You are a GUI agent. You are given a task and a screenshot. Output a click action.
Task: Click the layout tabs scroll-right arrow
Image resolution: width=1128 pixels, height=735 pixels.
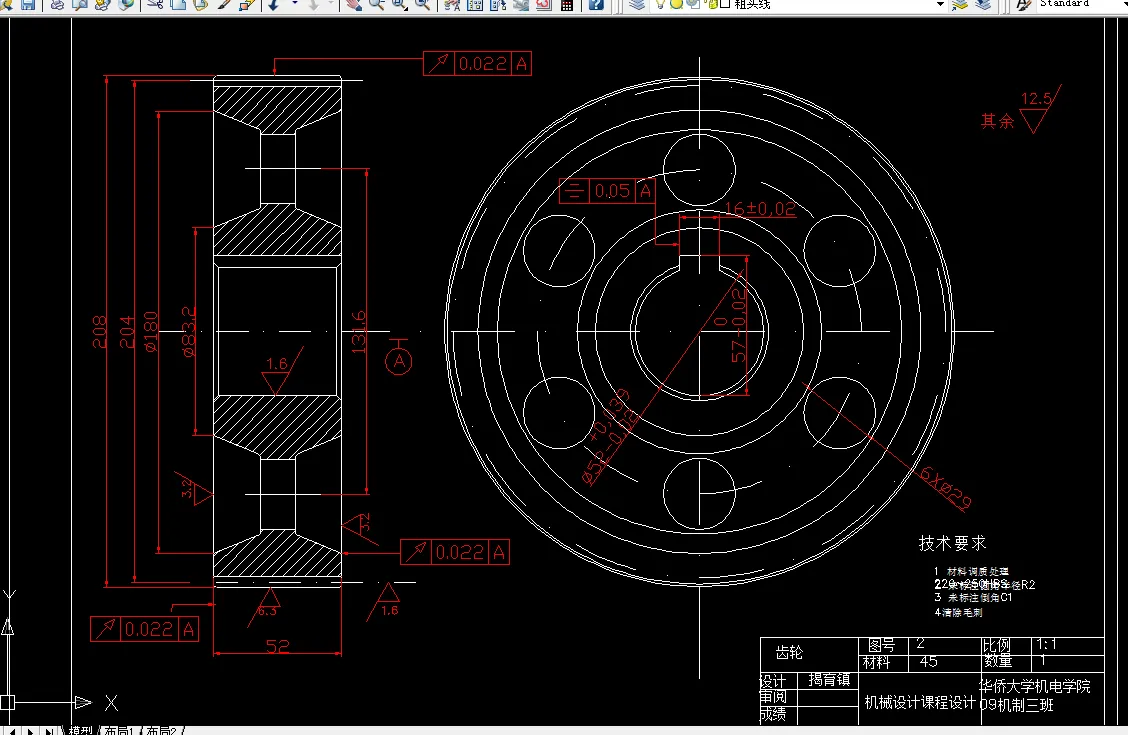30,731
